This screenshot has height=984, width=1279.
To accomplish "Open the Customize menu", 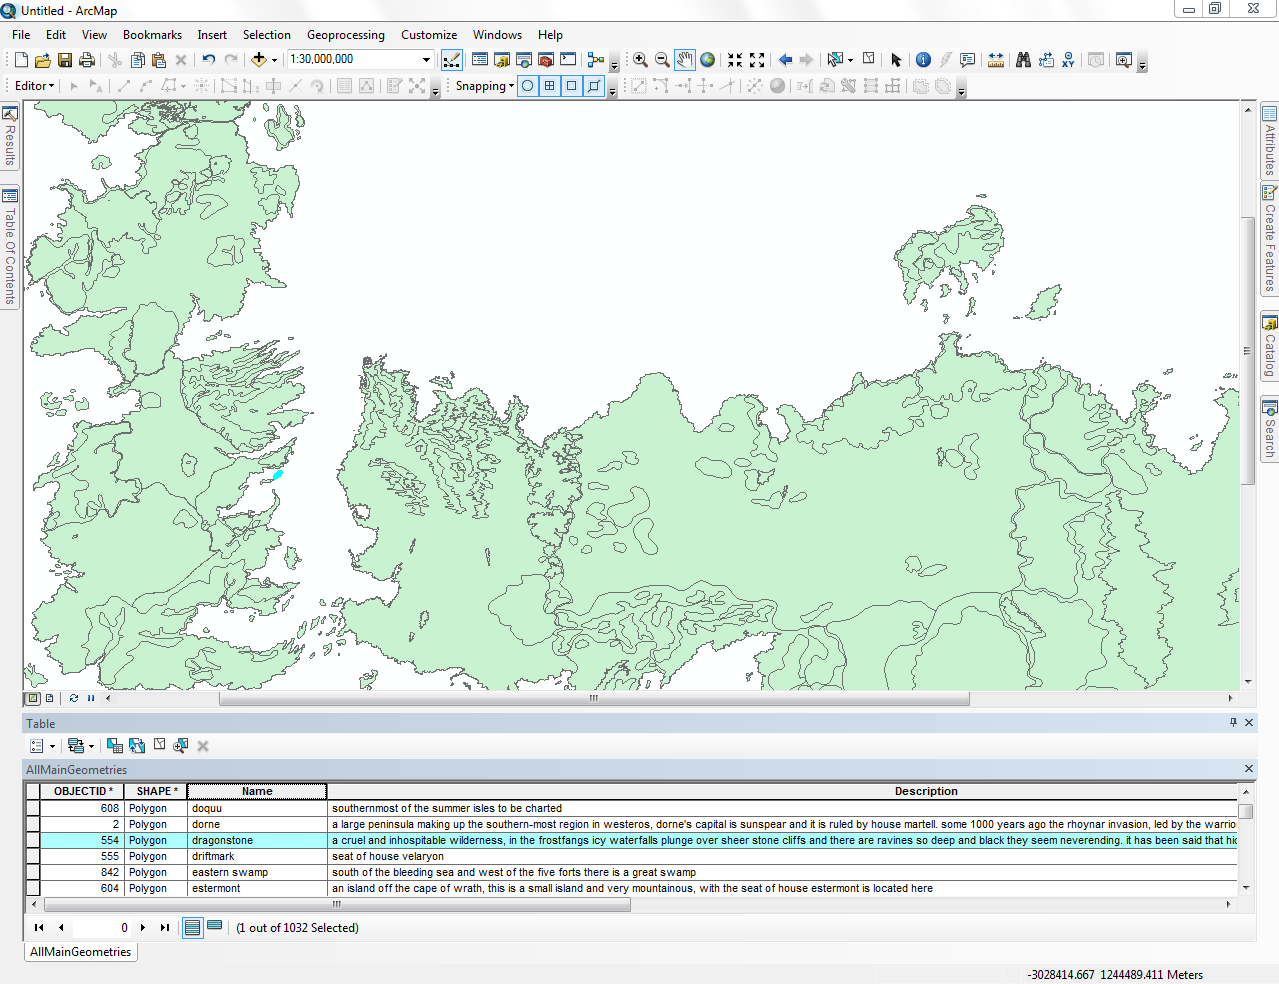I will [429, 34].
